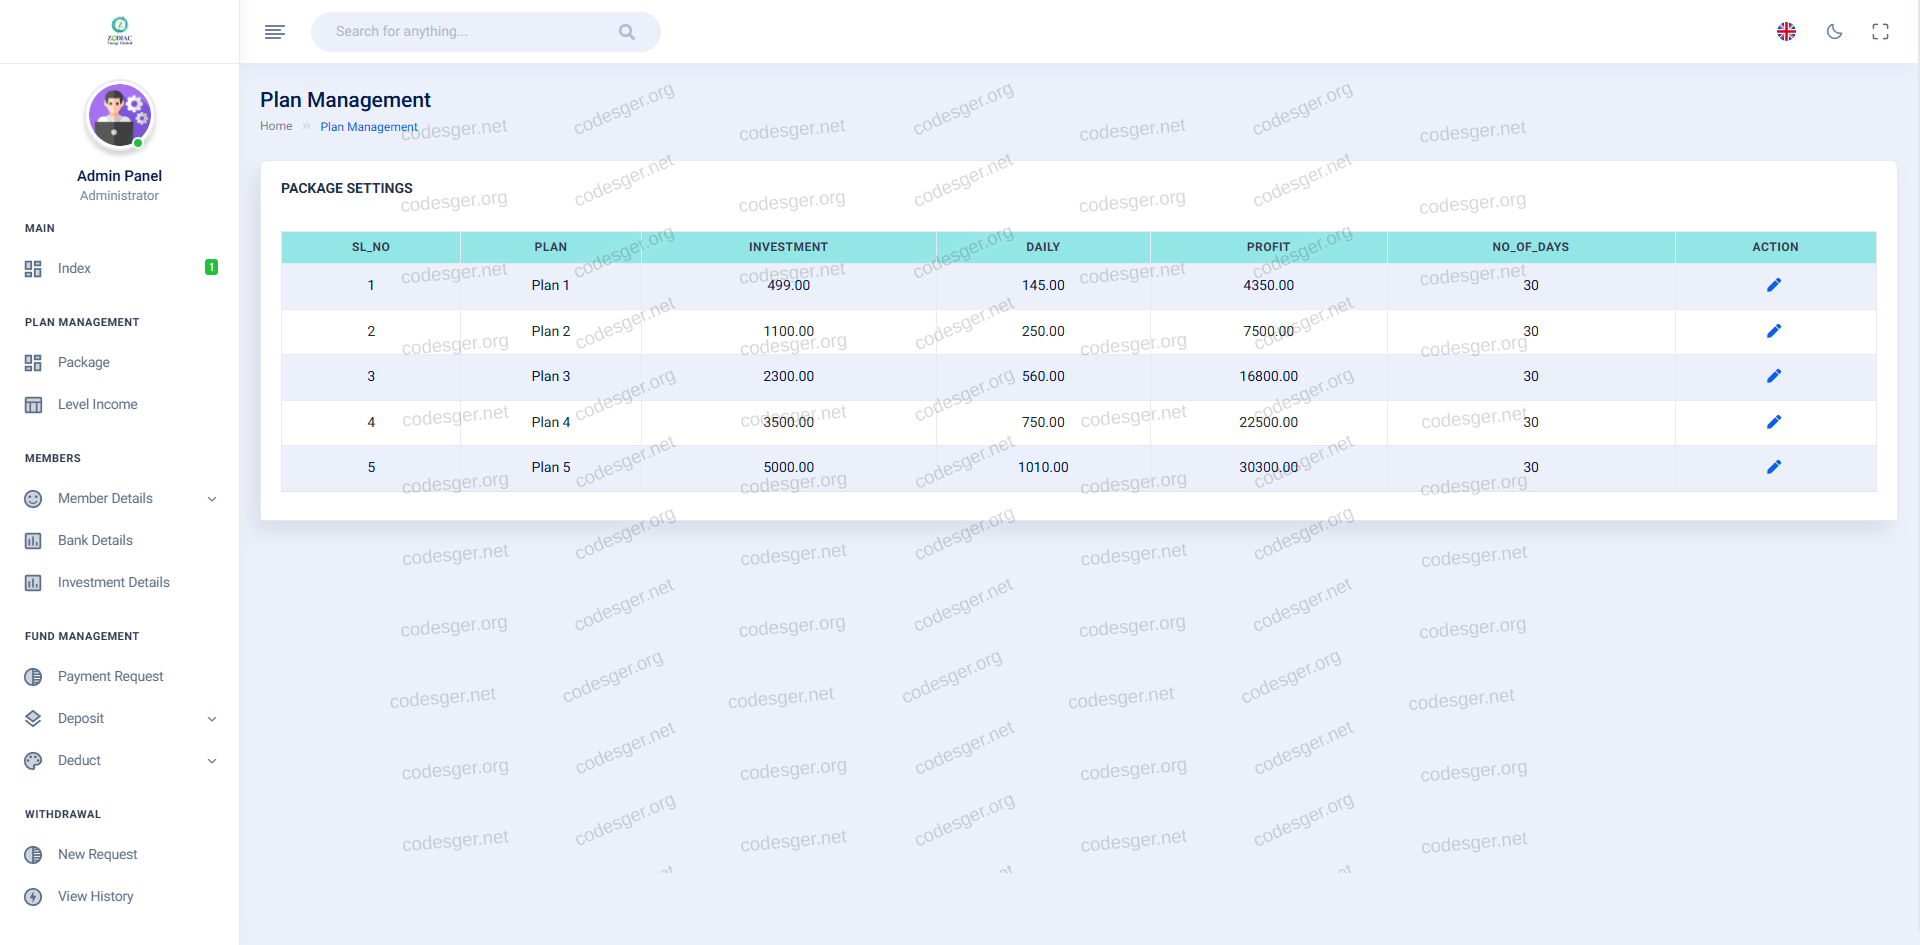Edit Plan 5 using pencil icon
1920x945 pixels.
(x=1774, y=467)
